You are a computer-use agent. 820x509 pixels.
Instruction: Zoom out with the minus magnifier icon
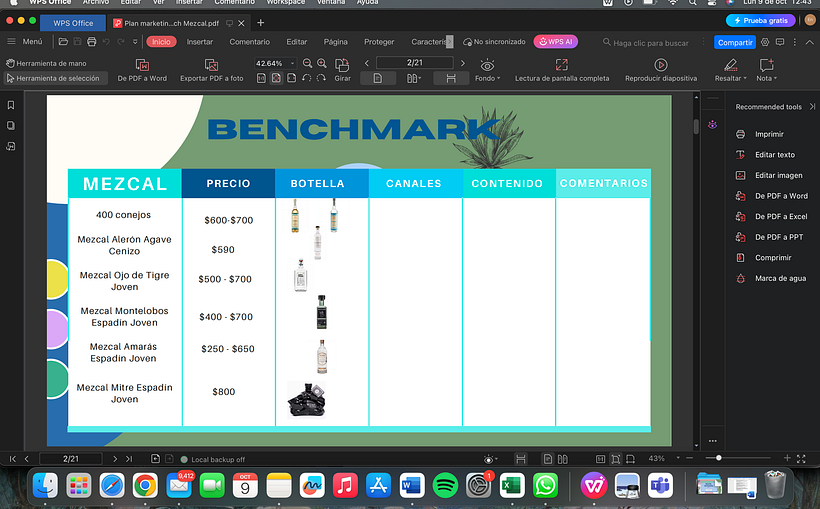click(308, 63)
